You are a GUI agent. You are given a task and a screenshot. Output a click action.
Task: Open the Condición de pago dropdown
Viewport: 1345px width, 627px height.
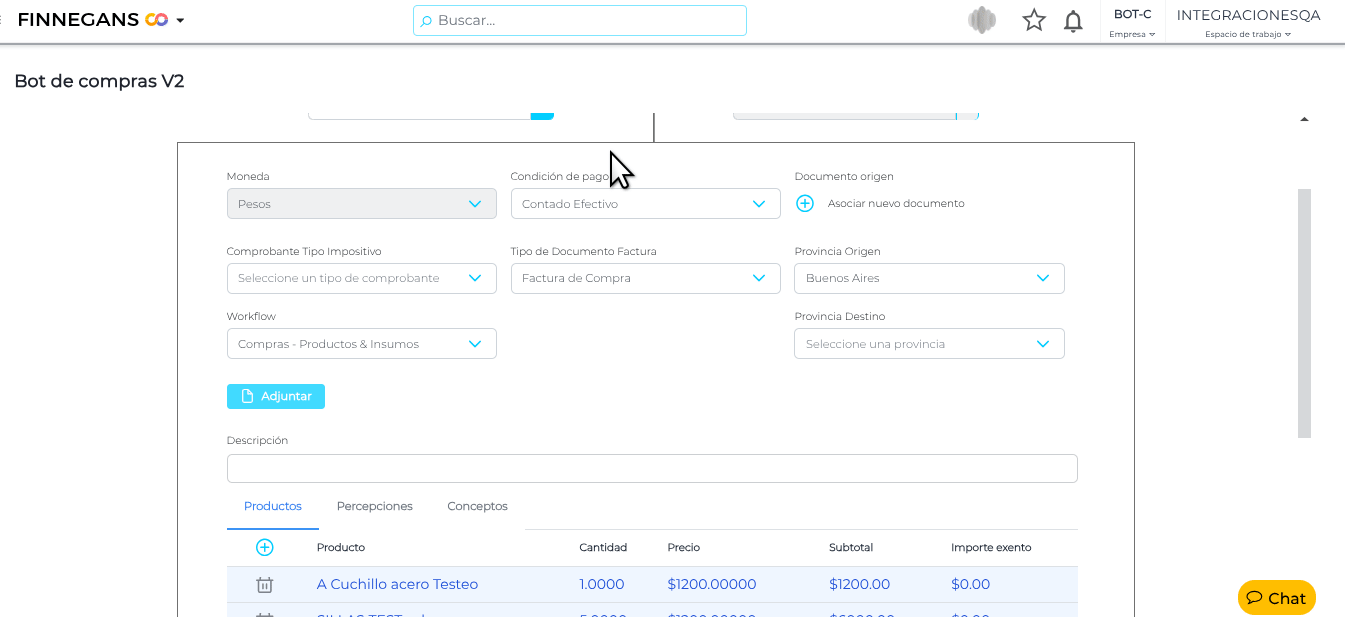(x=645, y=204)
